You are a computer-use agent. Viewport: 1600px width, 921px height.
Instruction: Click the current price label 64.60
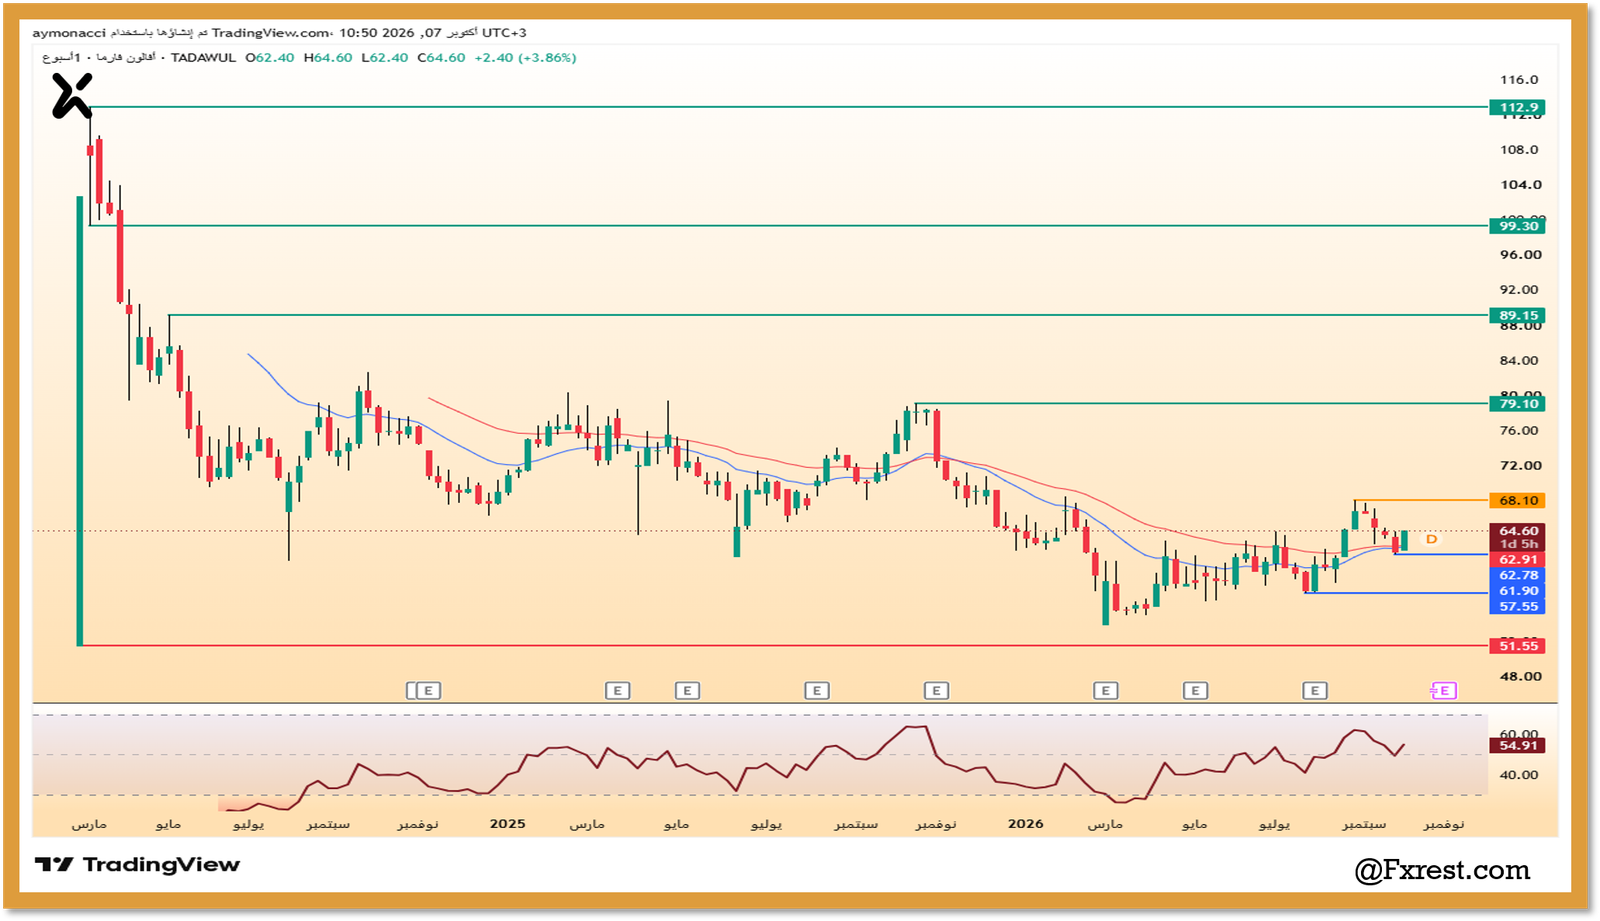pyautogui.click(x=1517, y=531)
